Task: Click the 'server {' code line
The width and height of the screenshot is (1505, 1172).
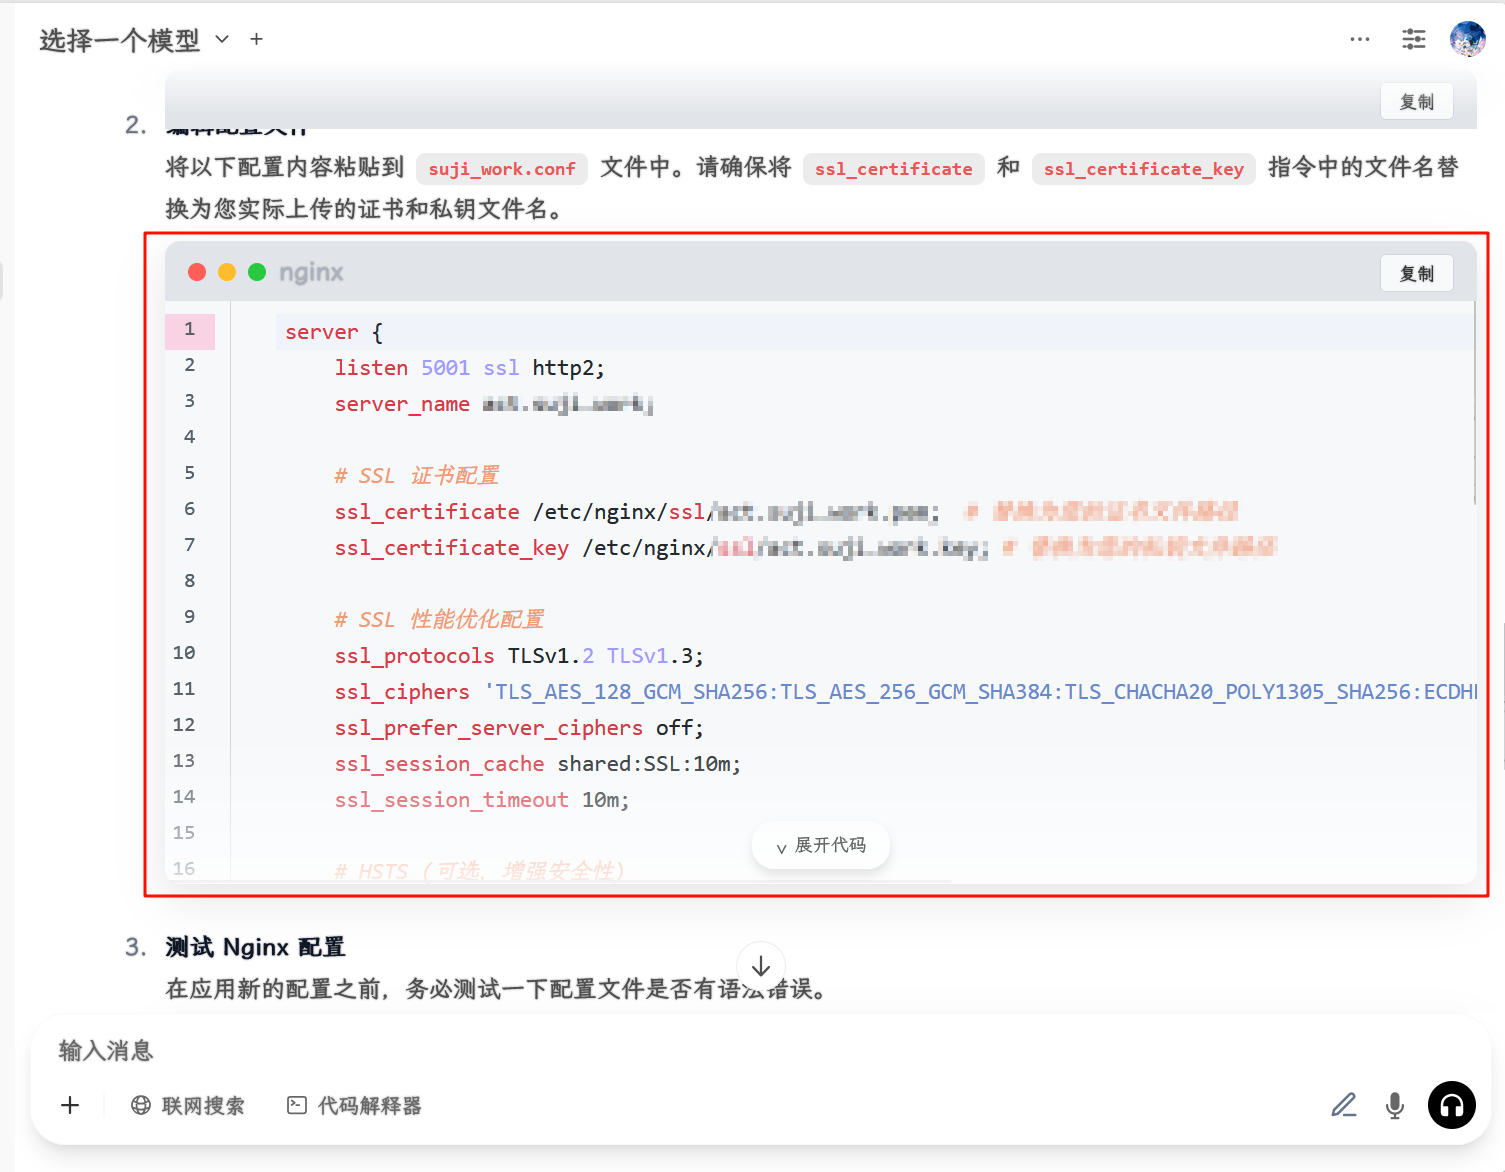Action: click(x=334, y=332)
